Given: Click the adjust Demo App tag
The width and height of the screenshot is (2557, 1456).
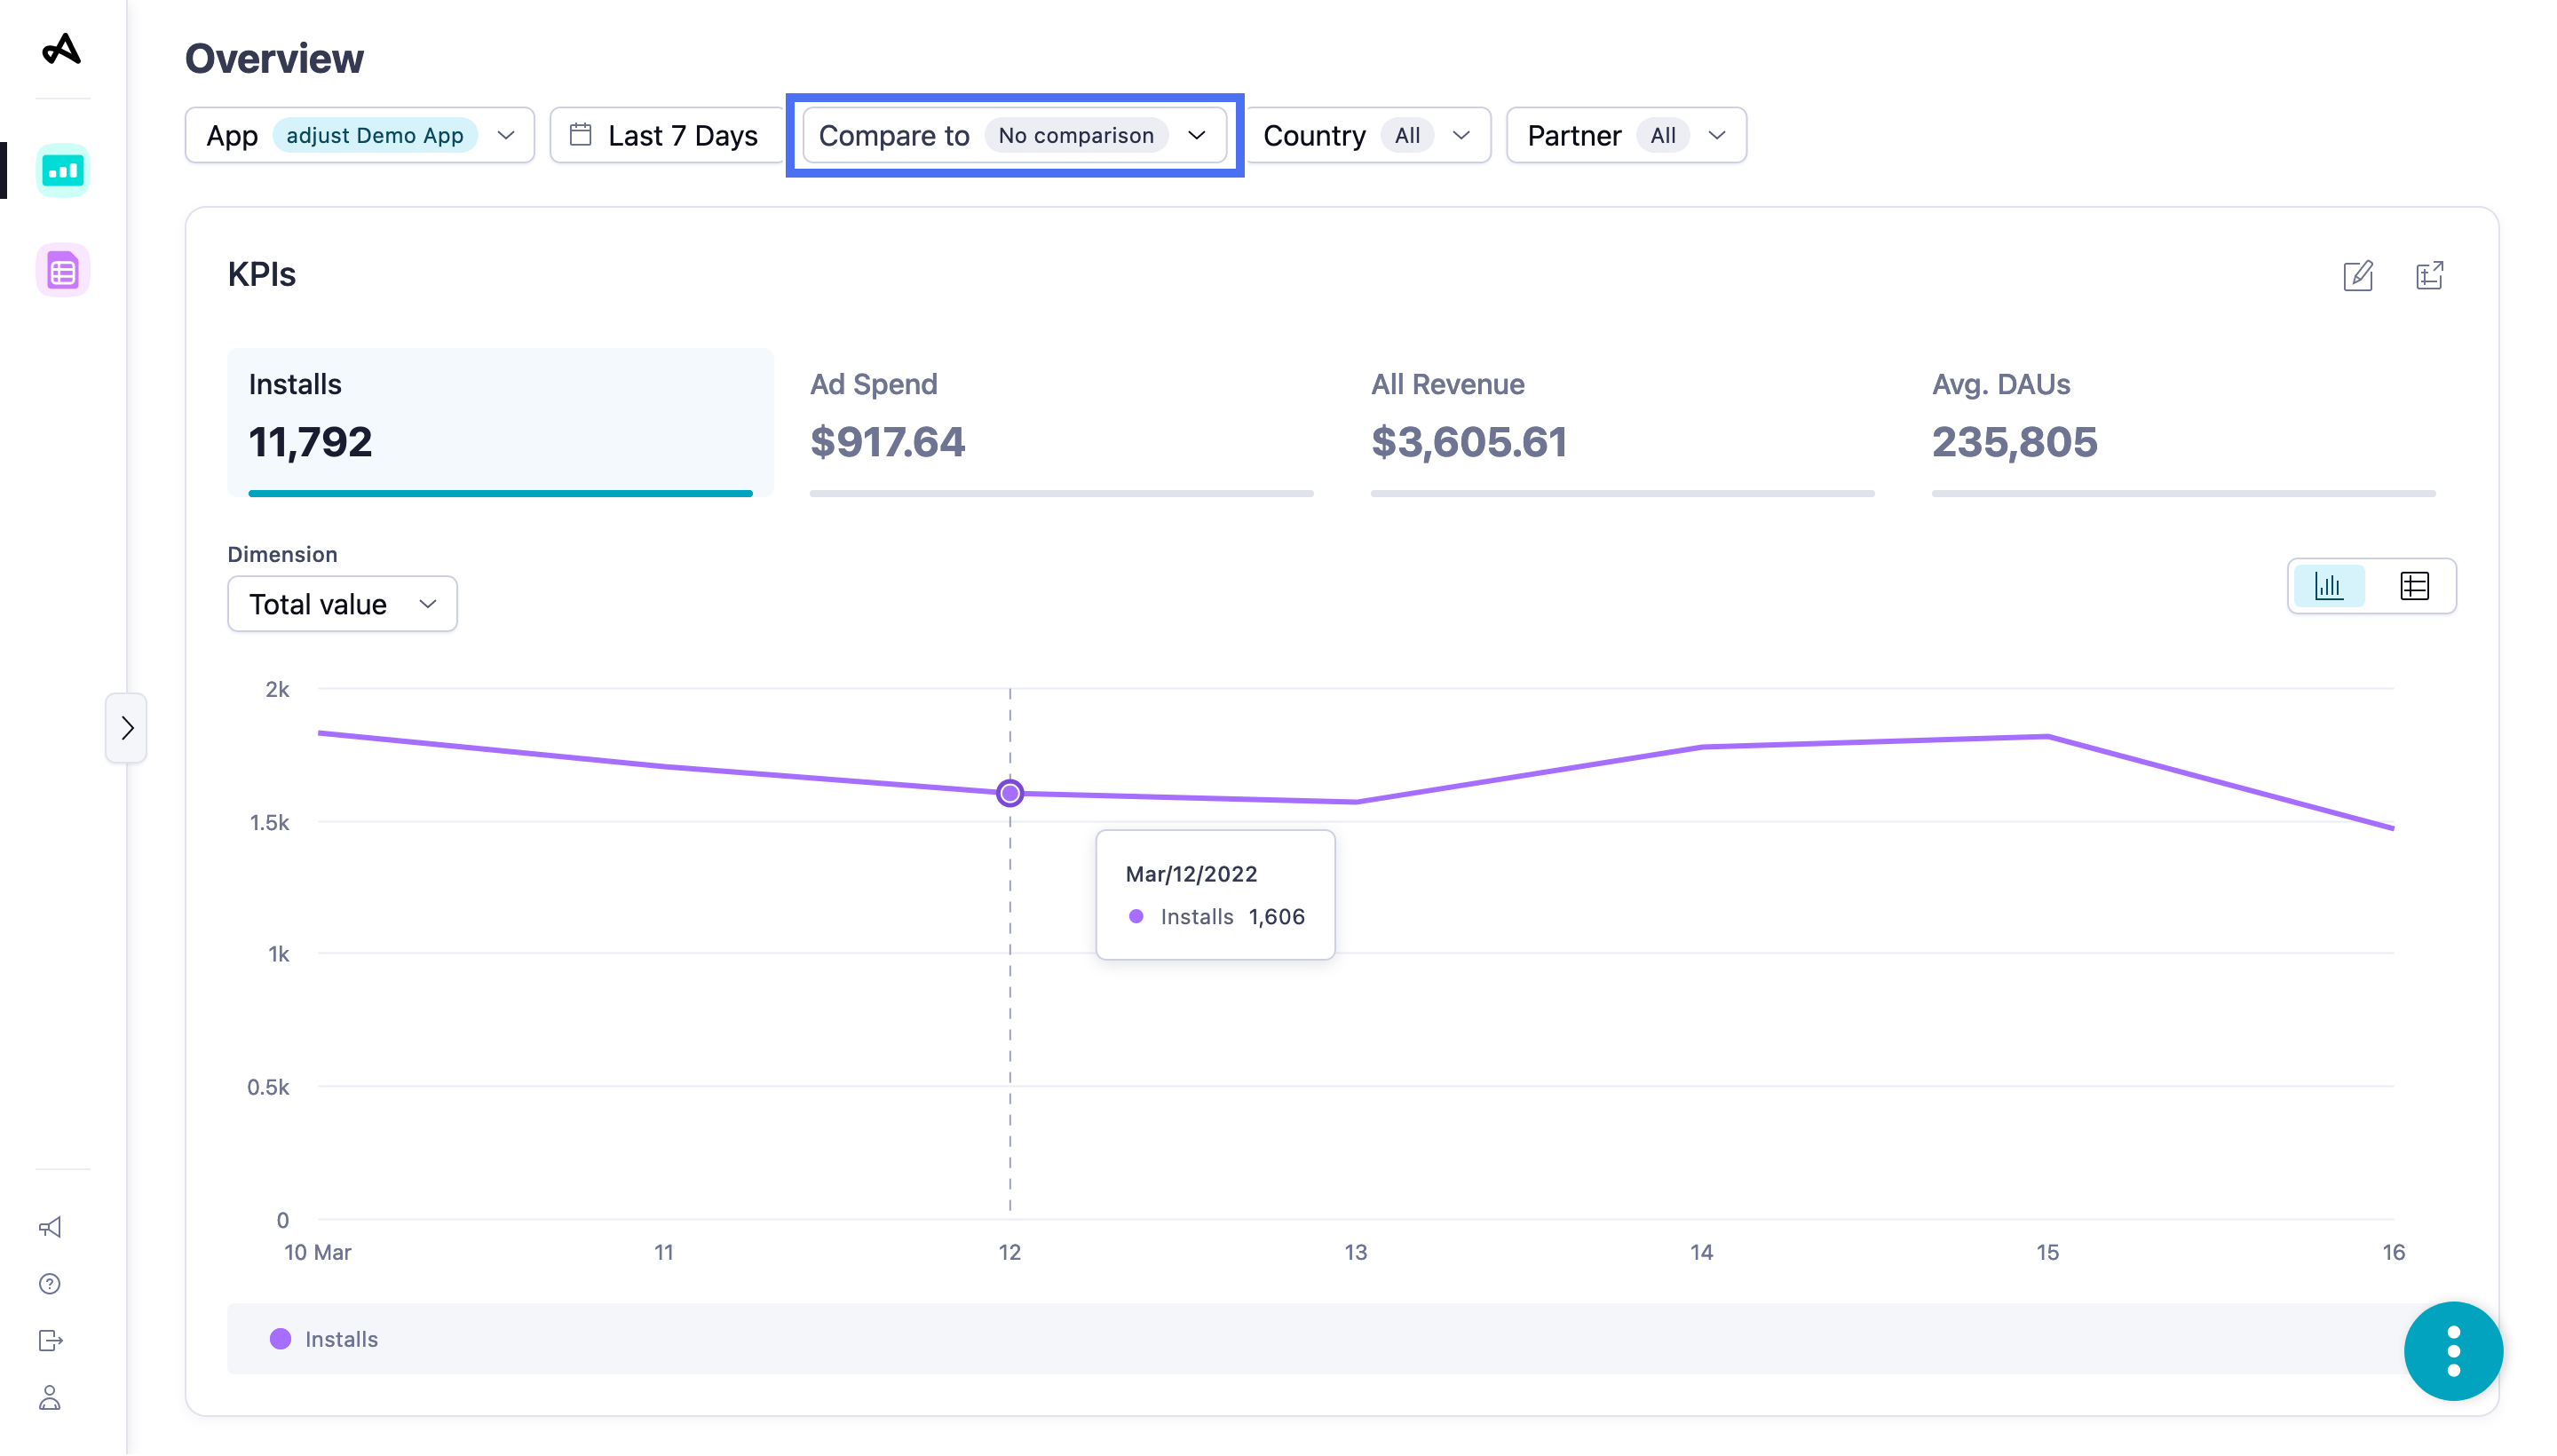Looking at the screenshot, I should [375, 135].
